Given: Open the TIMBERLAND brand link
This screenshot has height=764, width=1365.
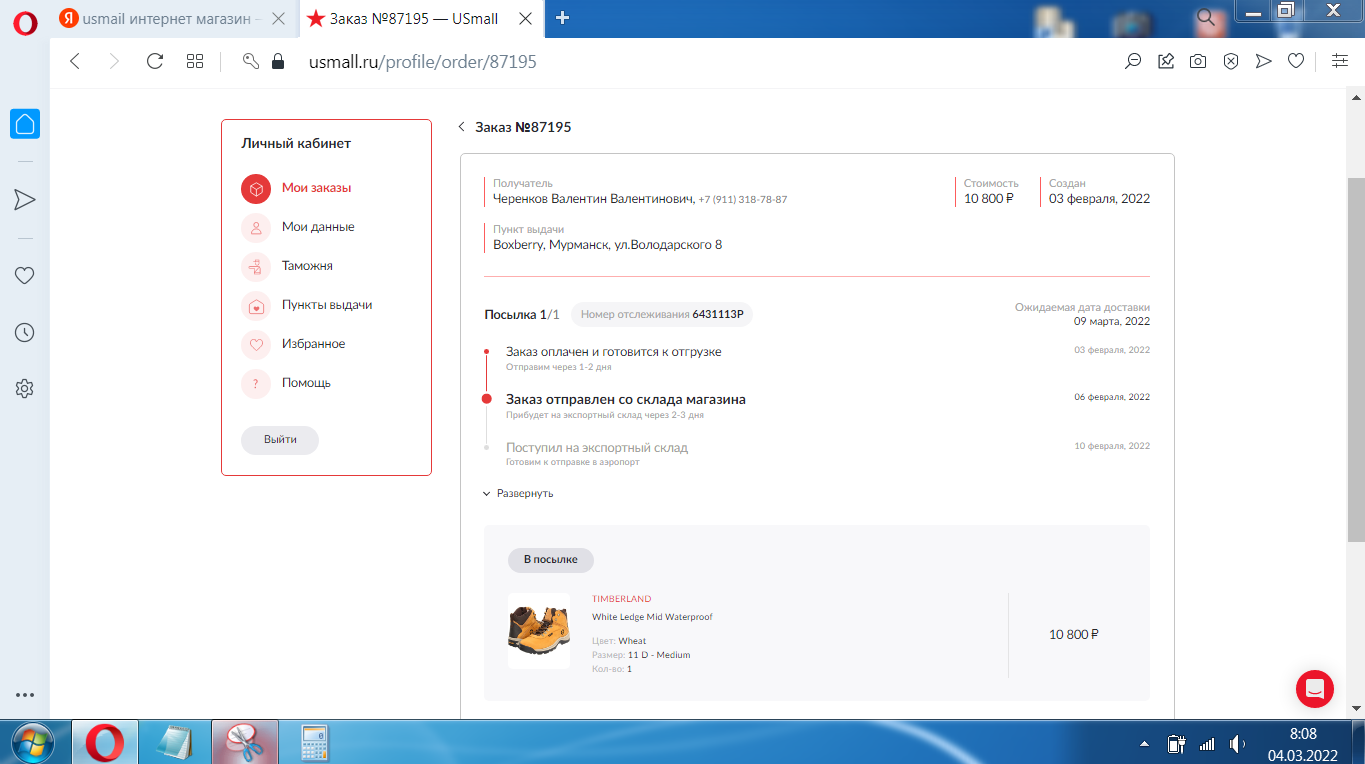Looking at the screenshot, I should tap(621, 599).
